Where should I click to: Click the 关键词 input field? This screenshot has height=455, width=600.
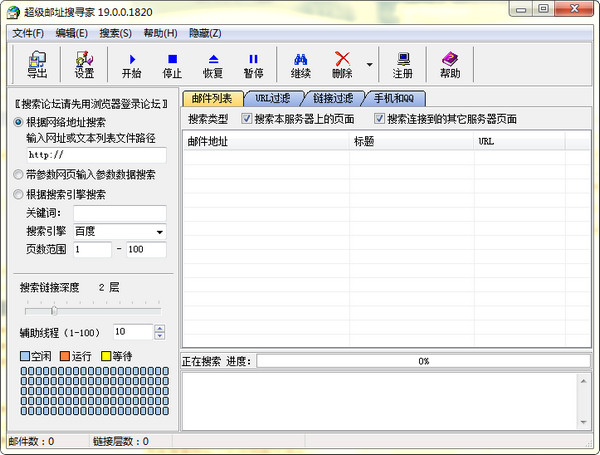tap(119, 214)
